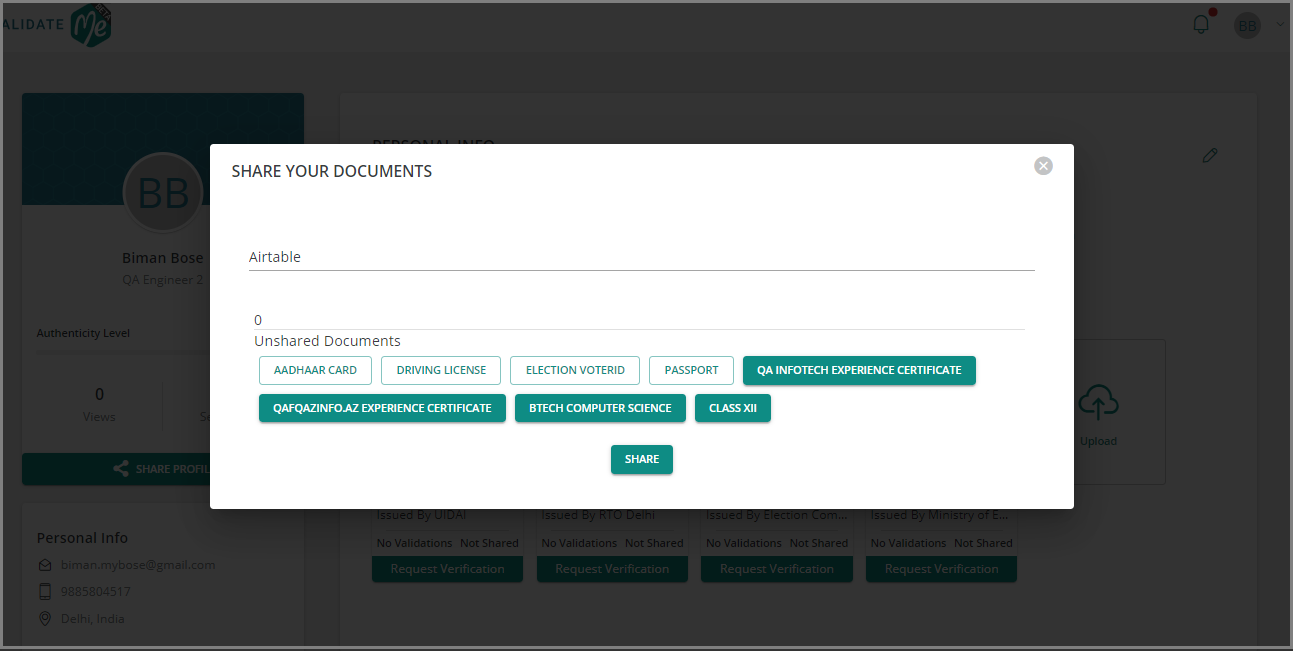Viewport: 1293px width, 651px height.
Task: Toggle the Driving License document
Action: tap(441, 370)
